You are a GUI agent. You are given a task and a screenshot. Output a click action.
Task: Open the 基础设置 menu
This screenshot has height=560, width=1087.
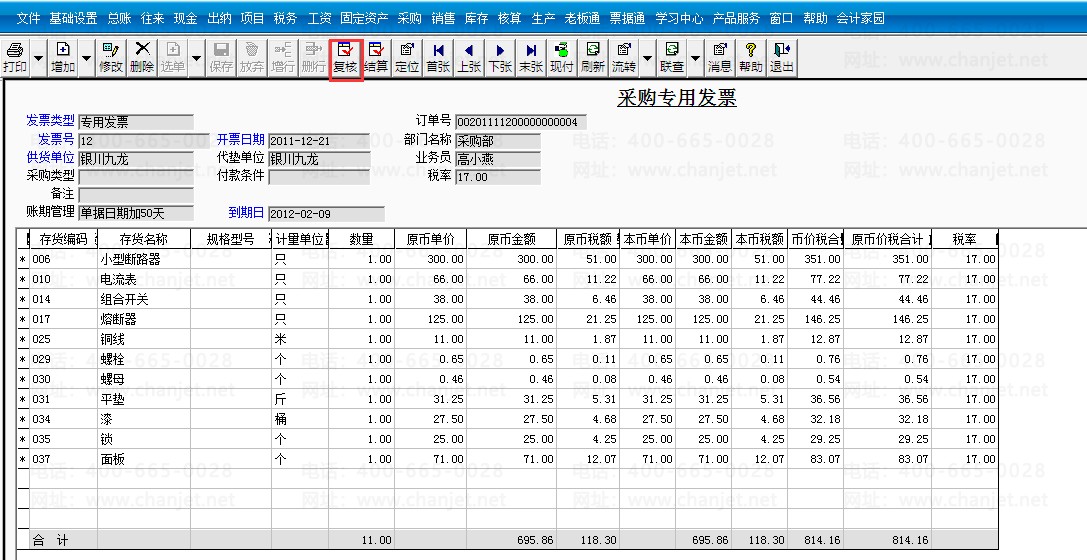(x=73, y=19)
